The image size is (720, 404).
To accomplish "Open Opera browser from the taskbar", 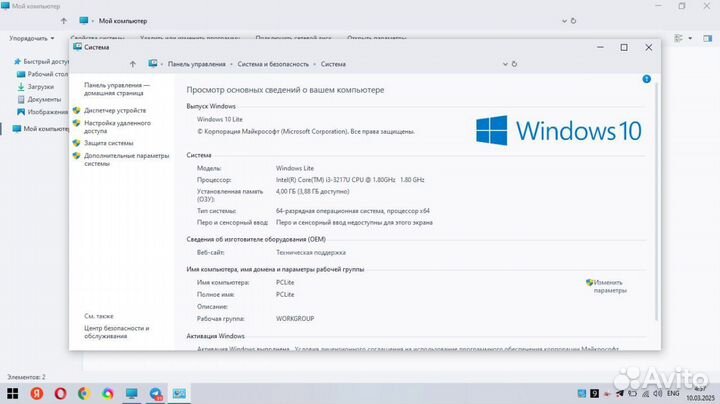I will pyautogui.click(x=61, y=393).
